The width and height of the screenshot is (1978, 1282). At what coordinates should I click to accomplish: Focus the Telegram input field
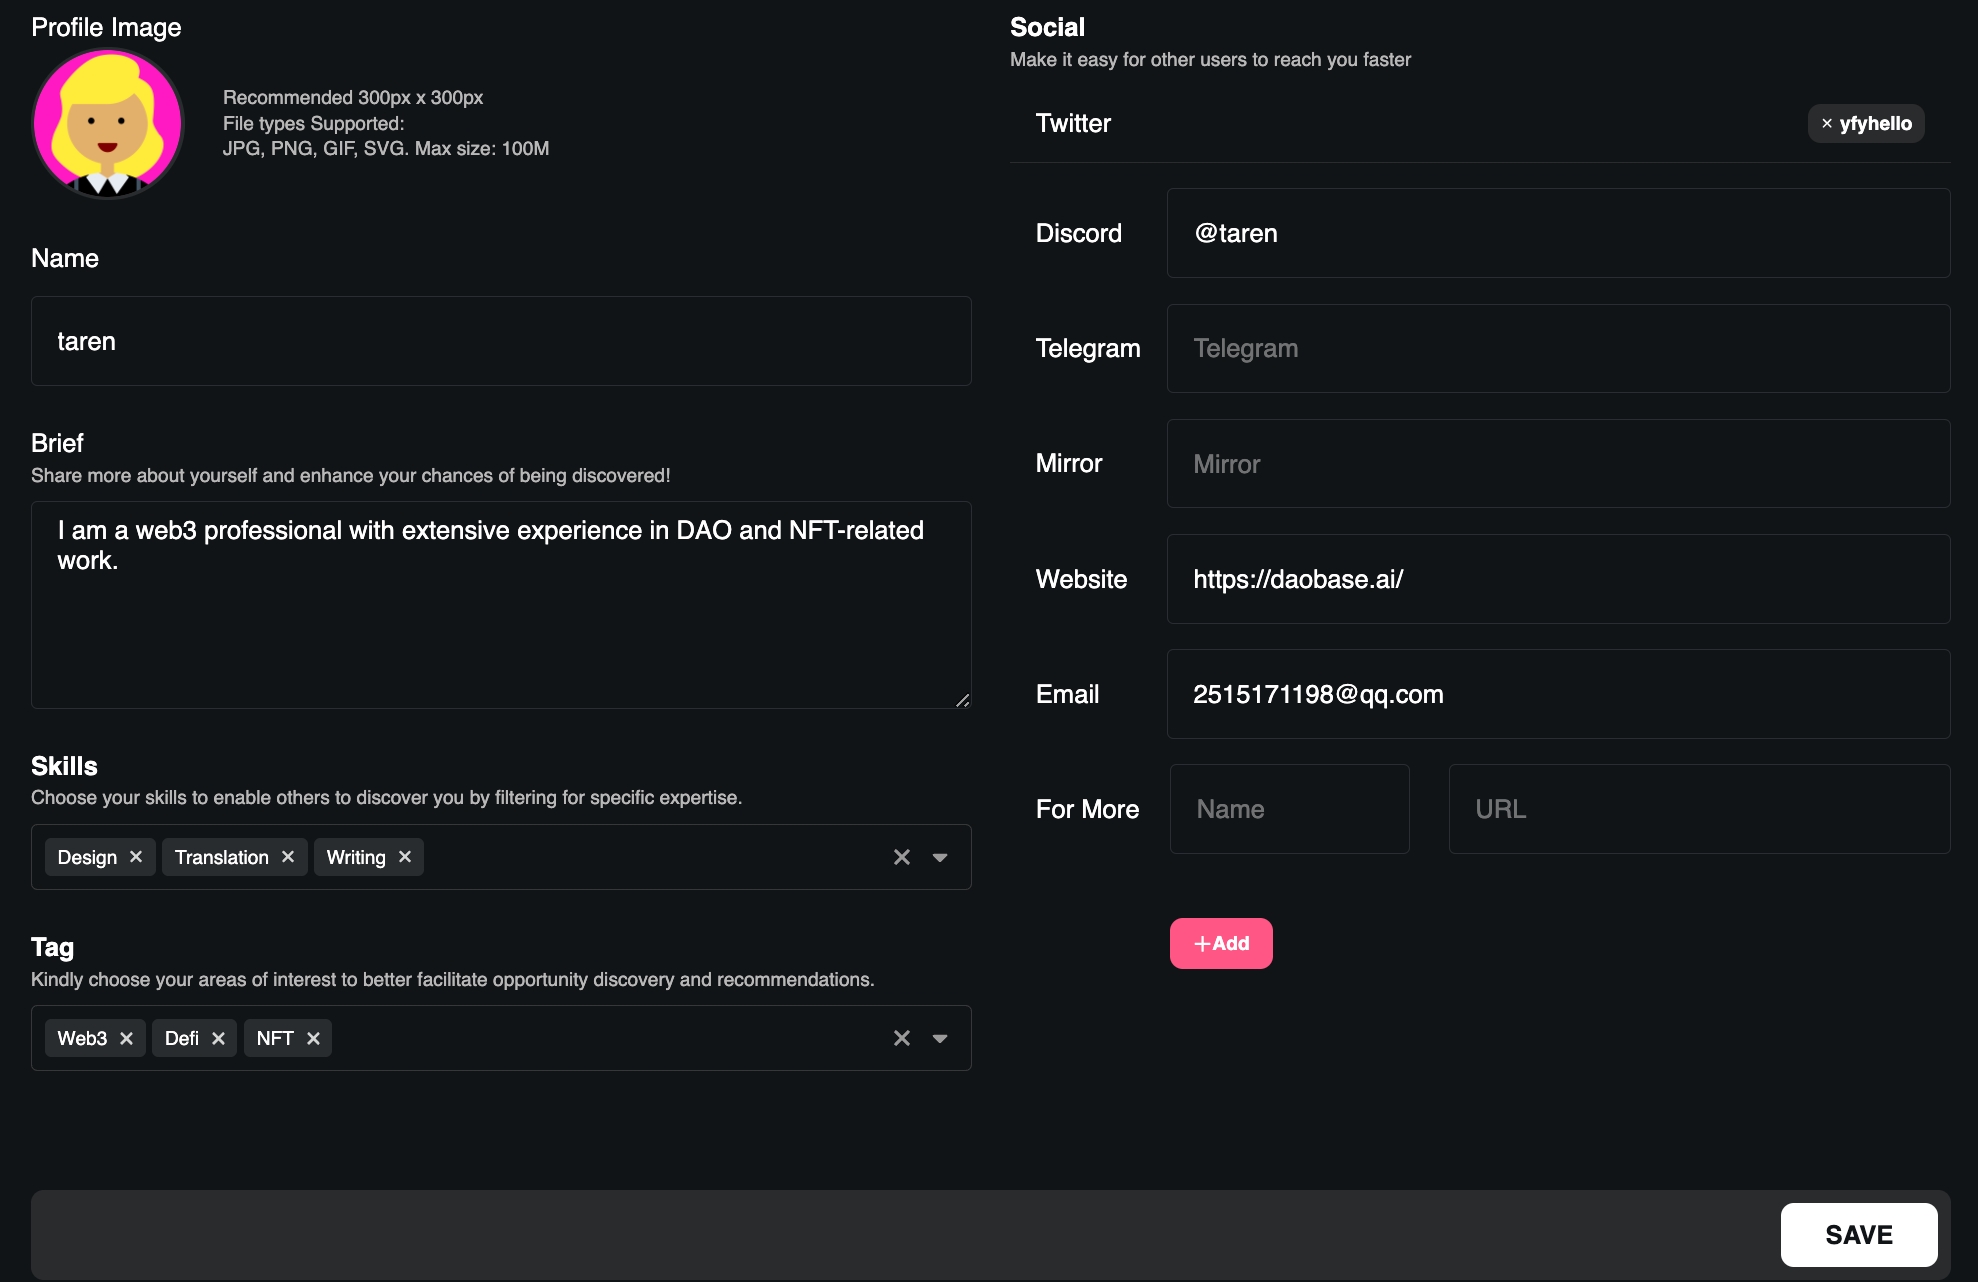pos(1557,348)
